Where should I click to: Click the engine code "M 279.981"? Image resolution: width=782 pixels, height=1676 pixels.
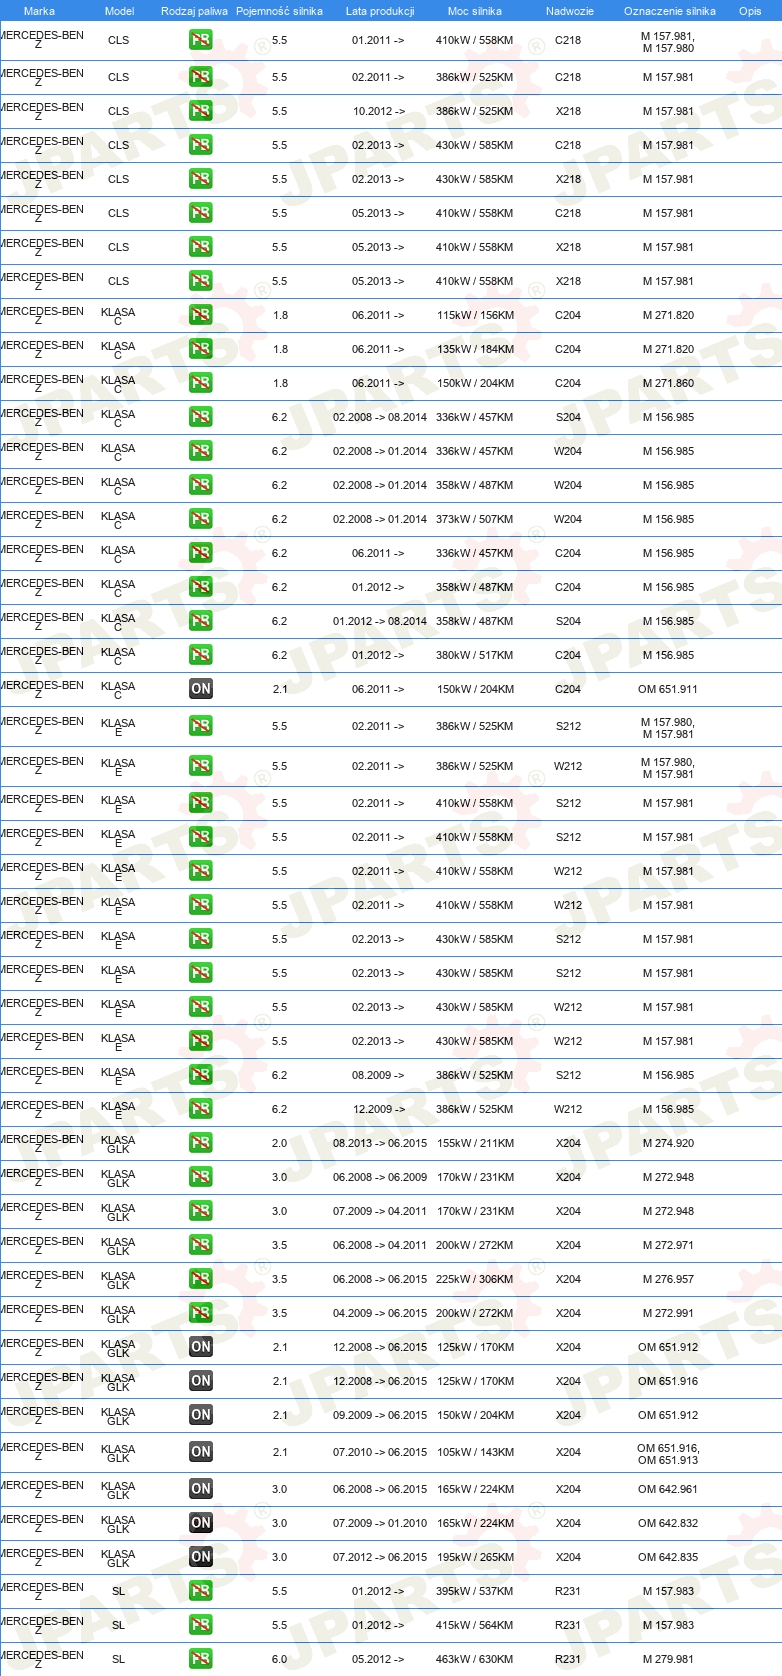pos(668,1659)
